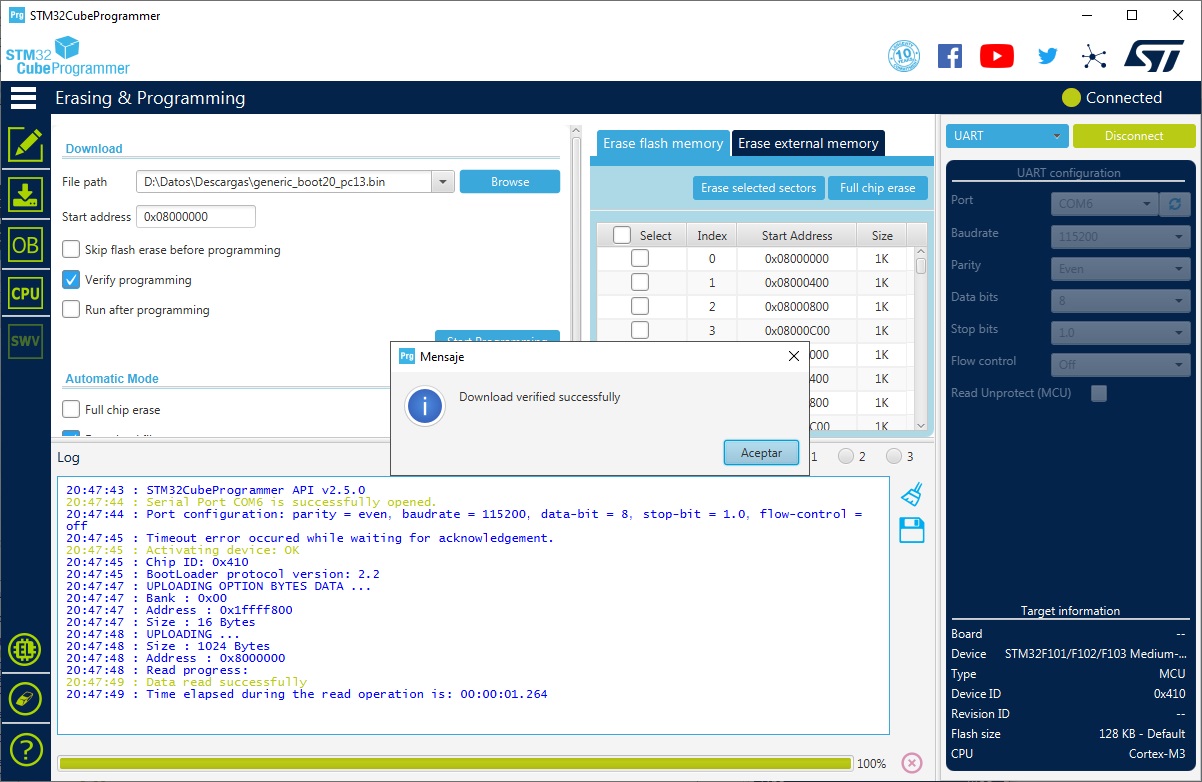The height and width of the screenshot is (782, 1202).
Task: Open the Baudrate 115200 dropdown
Action: coord(1121,237)
